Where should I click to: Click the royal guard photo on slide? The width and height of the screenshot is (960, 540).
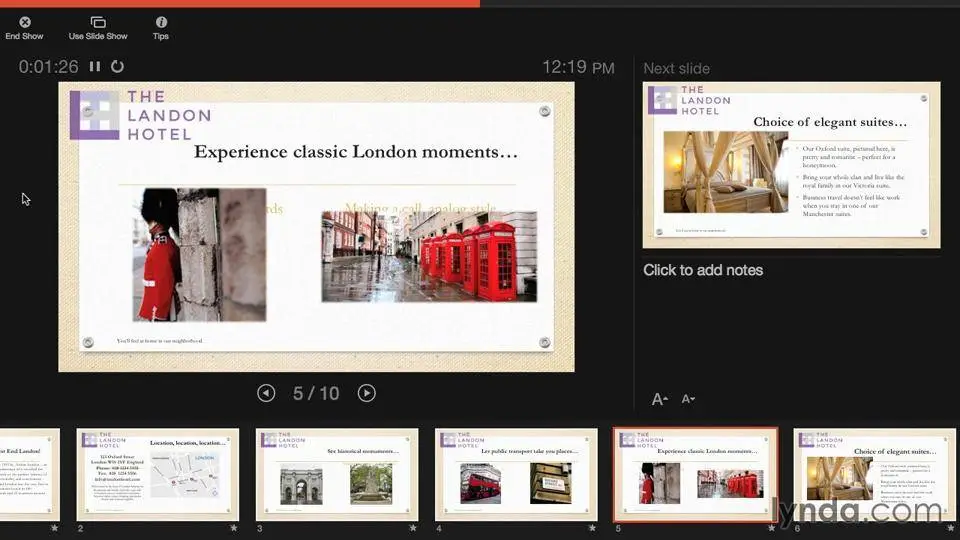tap(200, 255)
